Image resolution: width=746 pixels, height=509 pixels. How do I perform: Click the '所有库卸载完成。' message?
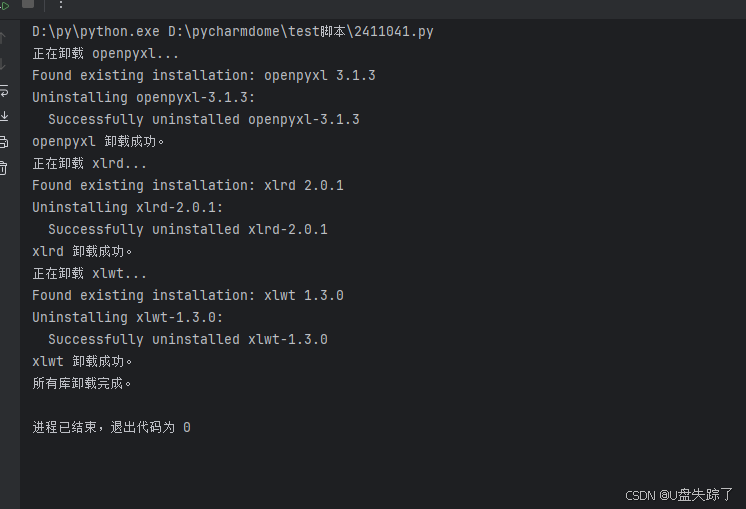(82, 383)
